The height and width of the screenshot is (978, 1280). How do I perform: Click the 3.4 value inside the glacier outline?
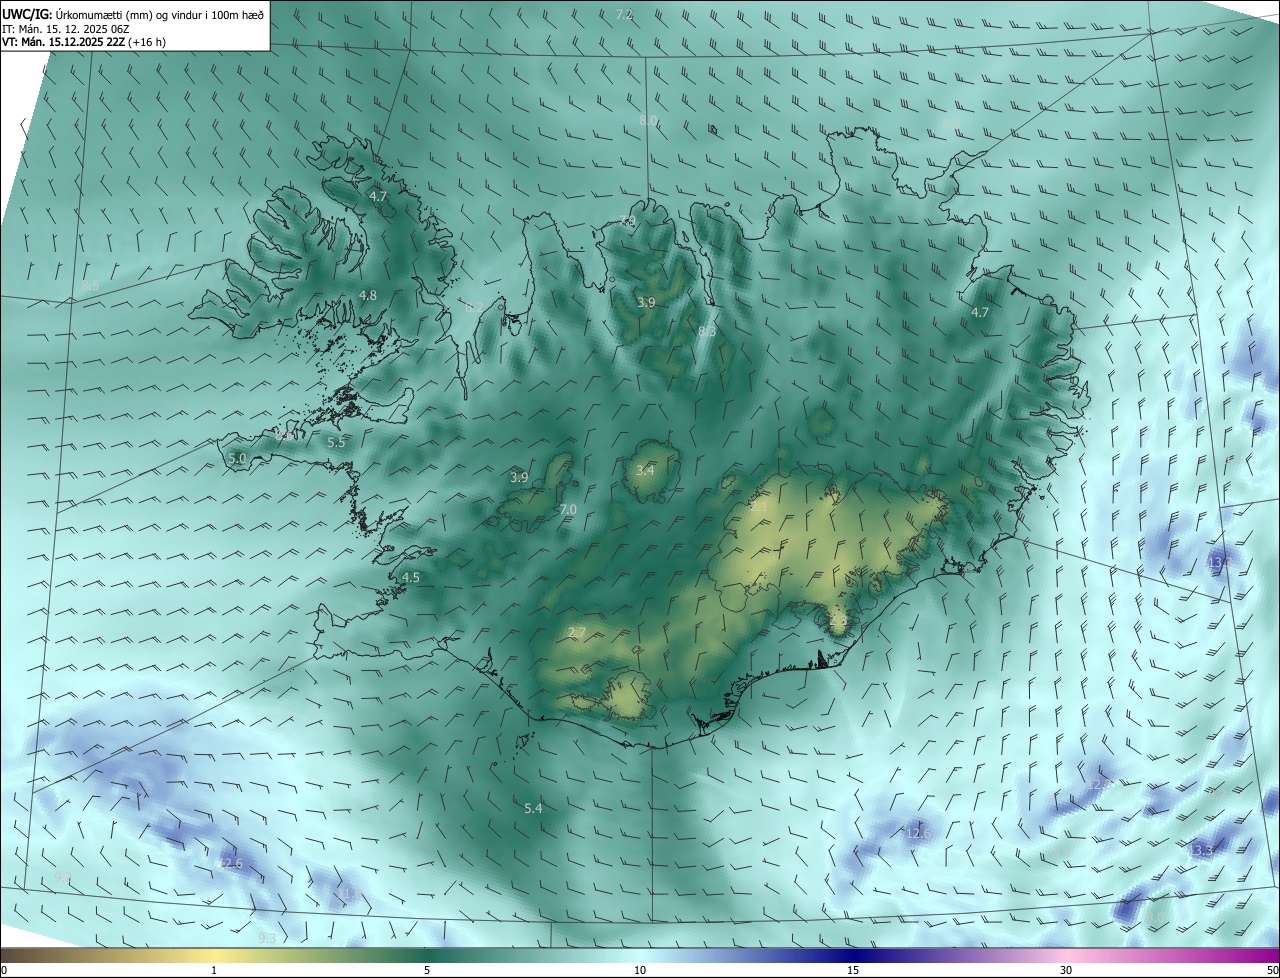pos(646,470)
